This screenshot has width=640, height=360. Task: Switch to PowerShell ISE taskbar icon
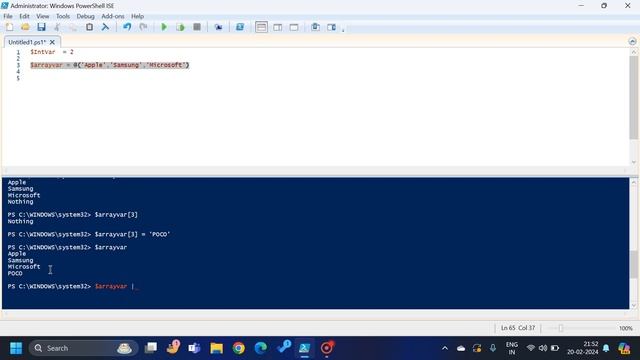point(304,348)
